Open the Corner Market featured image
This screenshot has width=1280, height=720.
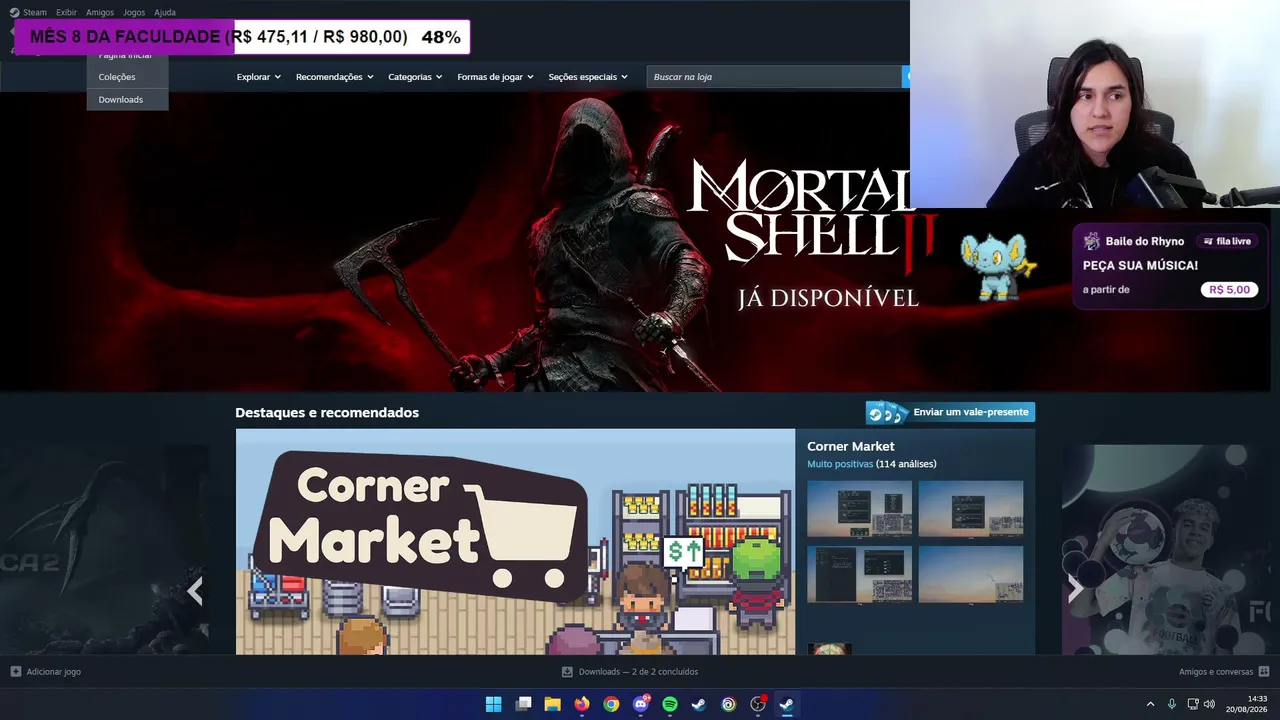pyautogui.click(x=515, y=542)
